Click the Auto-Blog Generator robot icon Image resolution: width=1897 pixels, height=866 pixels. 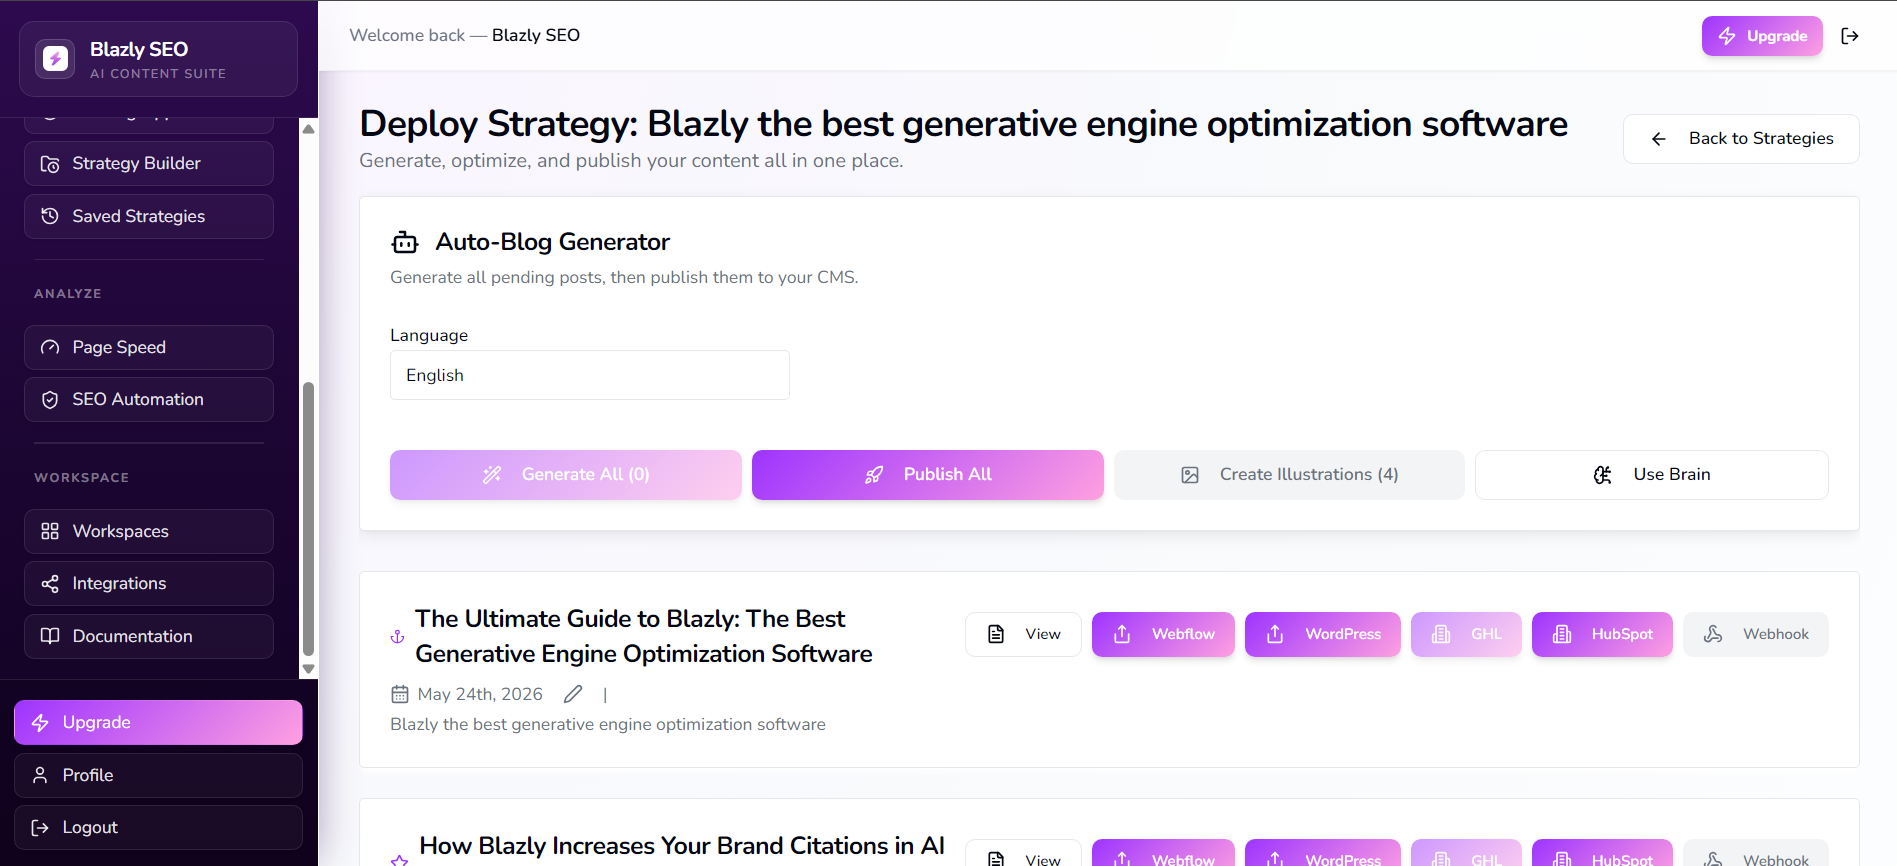(x=405, y=242)
